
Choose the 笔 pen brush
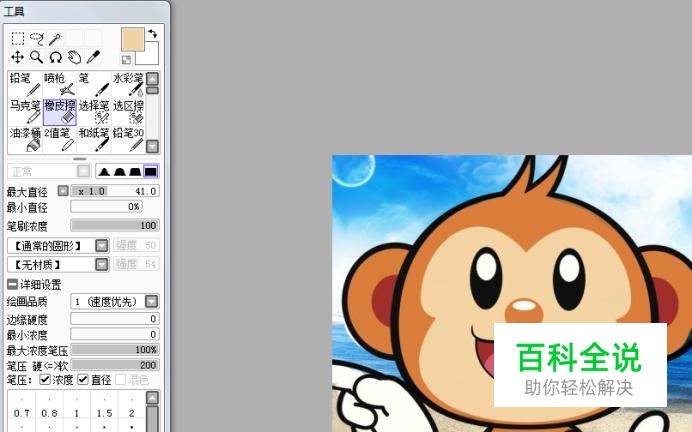pyautogui.click(x=94, y=84)
